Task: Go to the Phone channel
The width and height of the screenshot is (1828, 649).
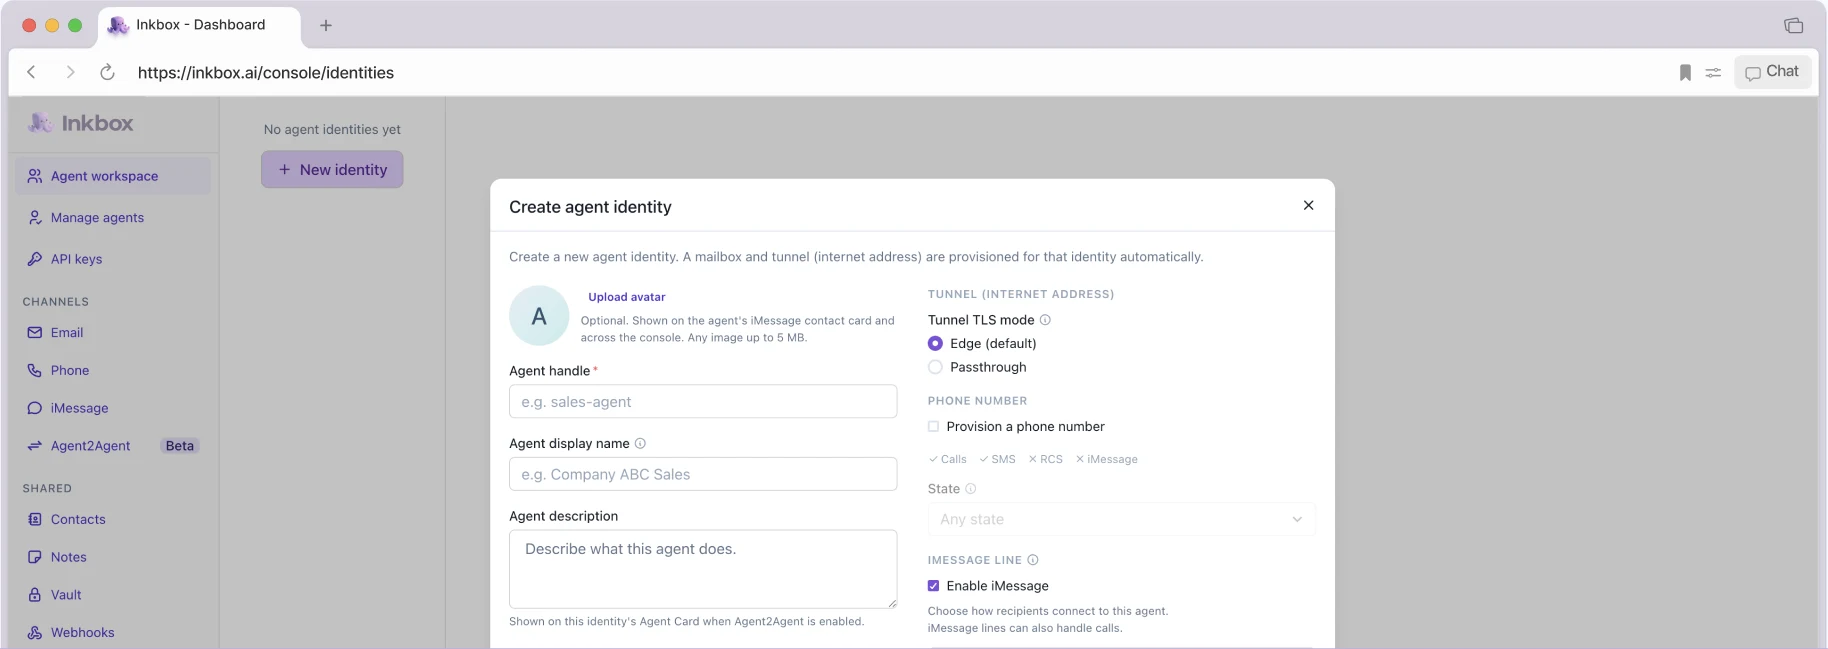Action: tap(113, 370)
